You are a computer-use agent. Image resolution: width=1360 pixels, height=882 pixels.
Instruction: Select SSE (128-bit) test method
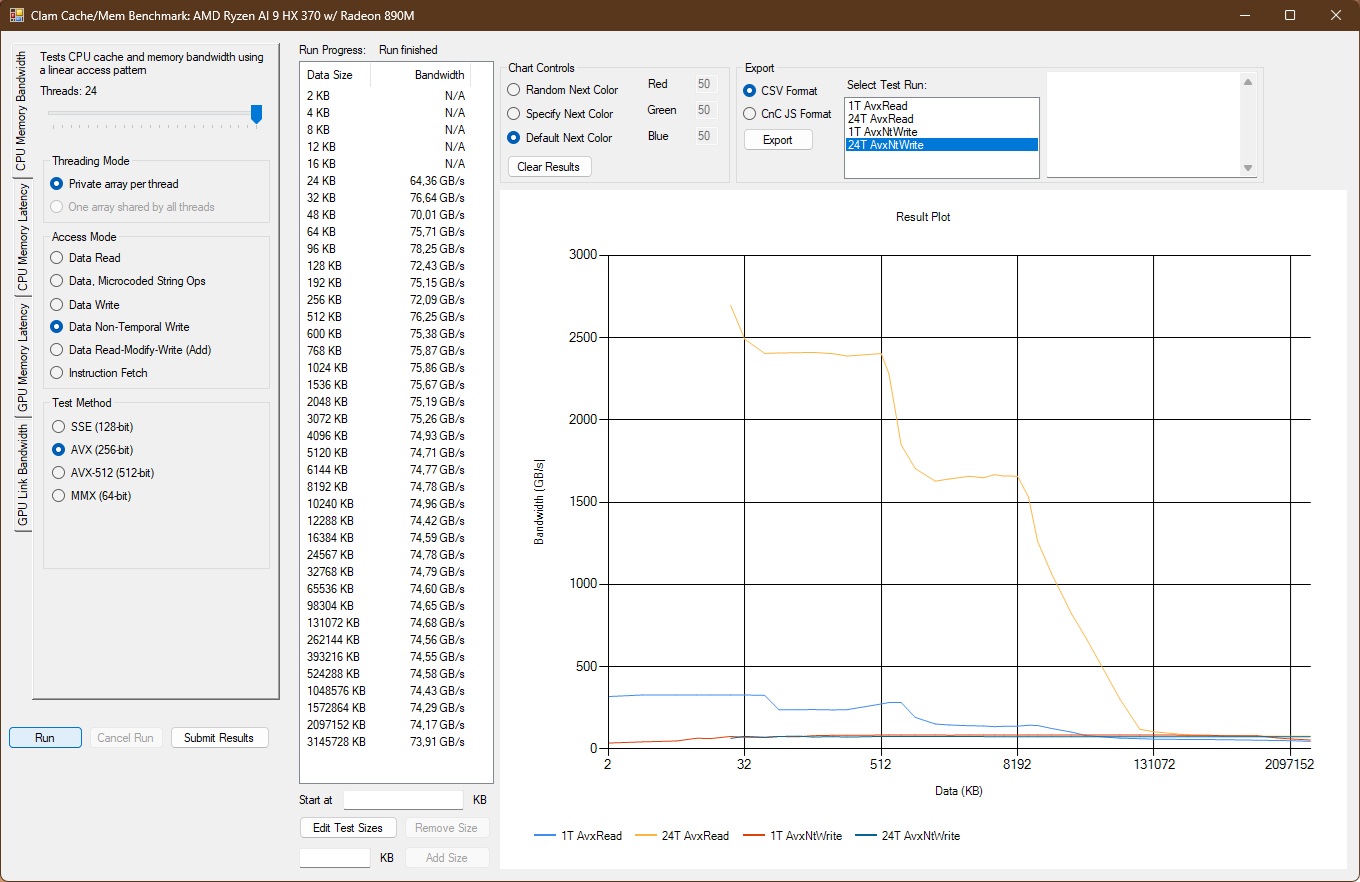[57, 427]
